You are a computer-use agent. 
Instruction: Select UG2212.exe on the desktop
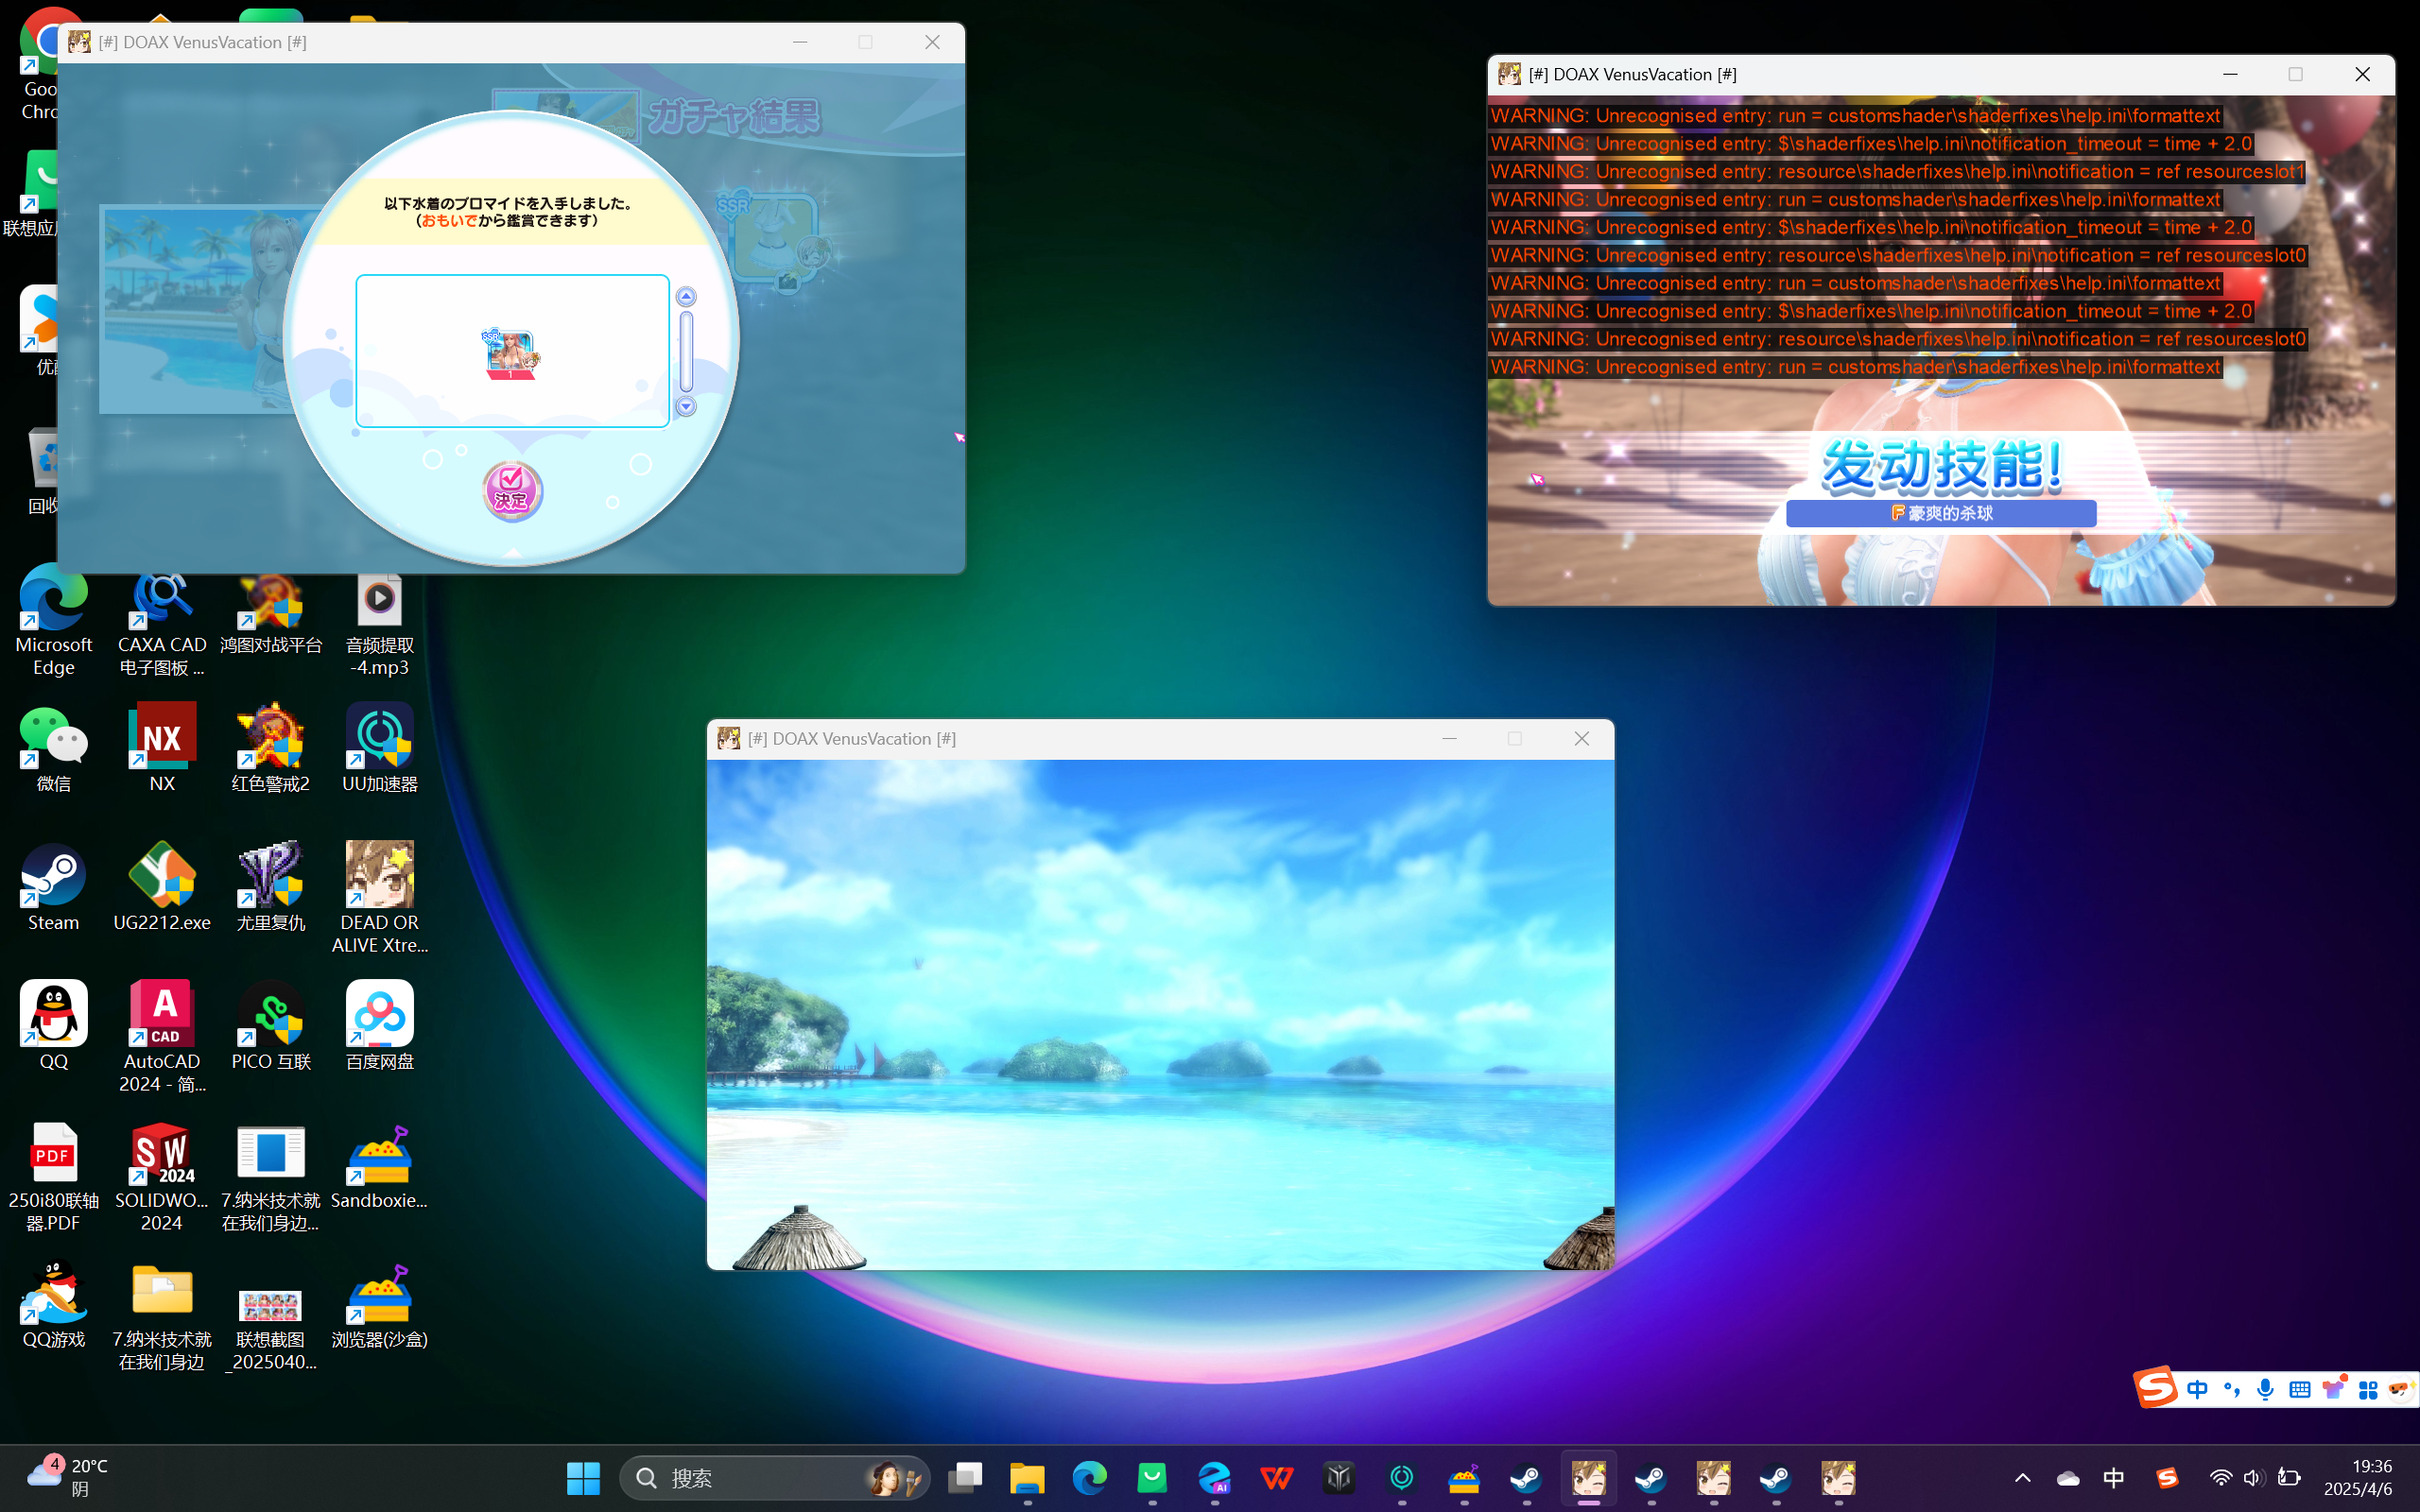[x=162, y=887]
